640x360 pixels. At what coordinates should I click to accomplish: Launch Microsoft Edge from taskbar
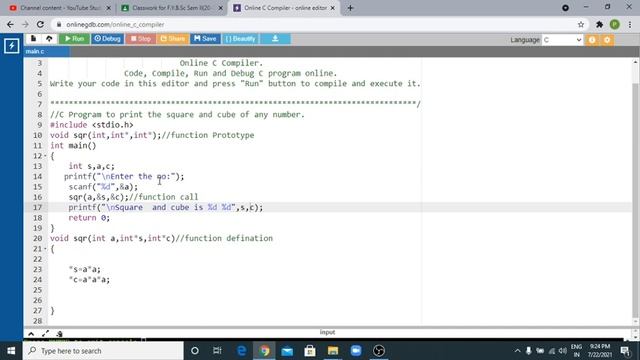[x=242, y=351]
